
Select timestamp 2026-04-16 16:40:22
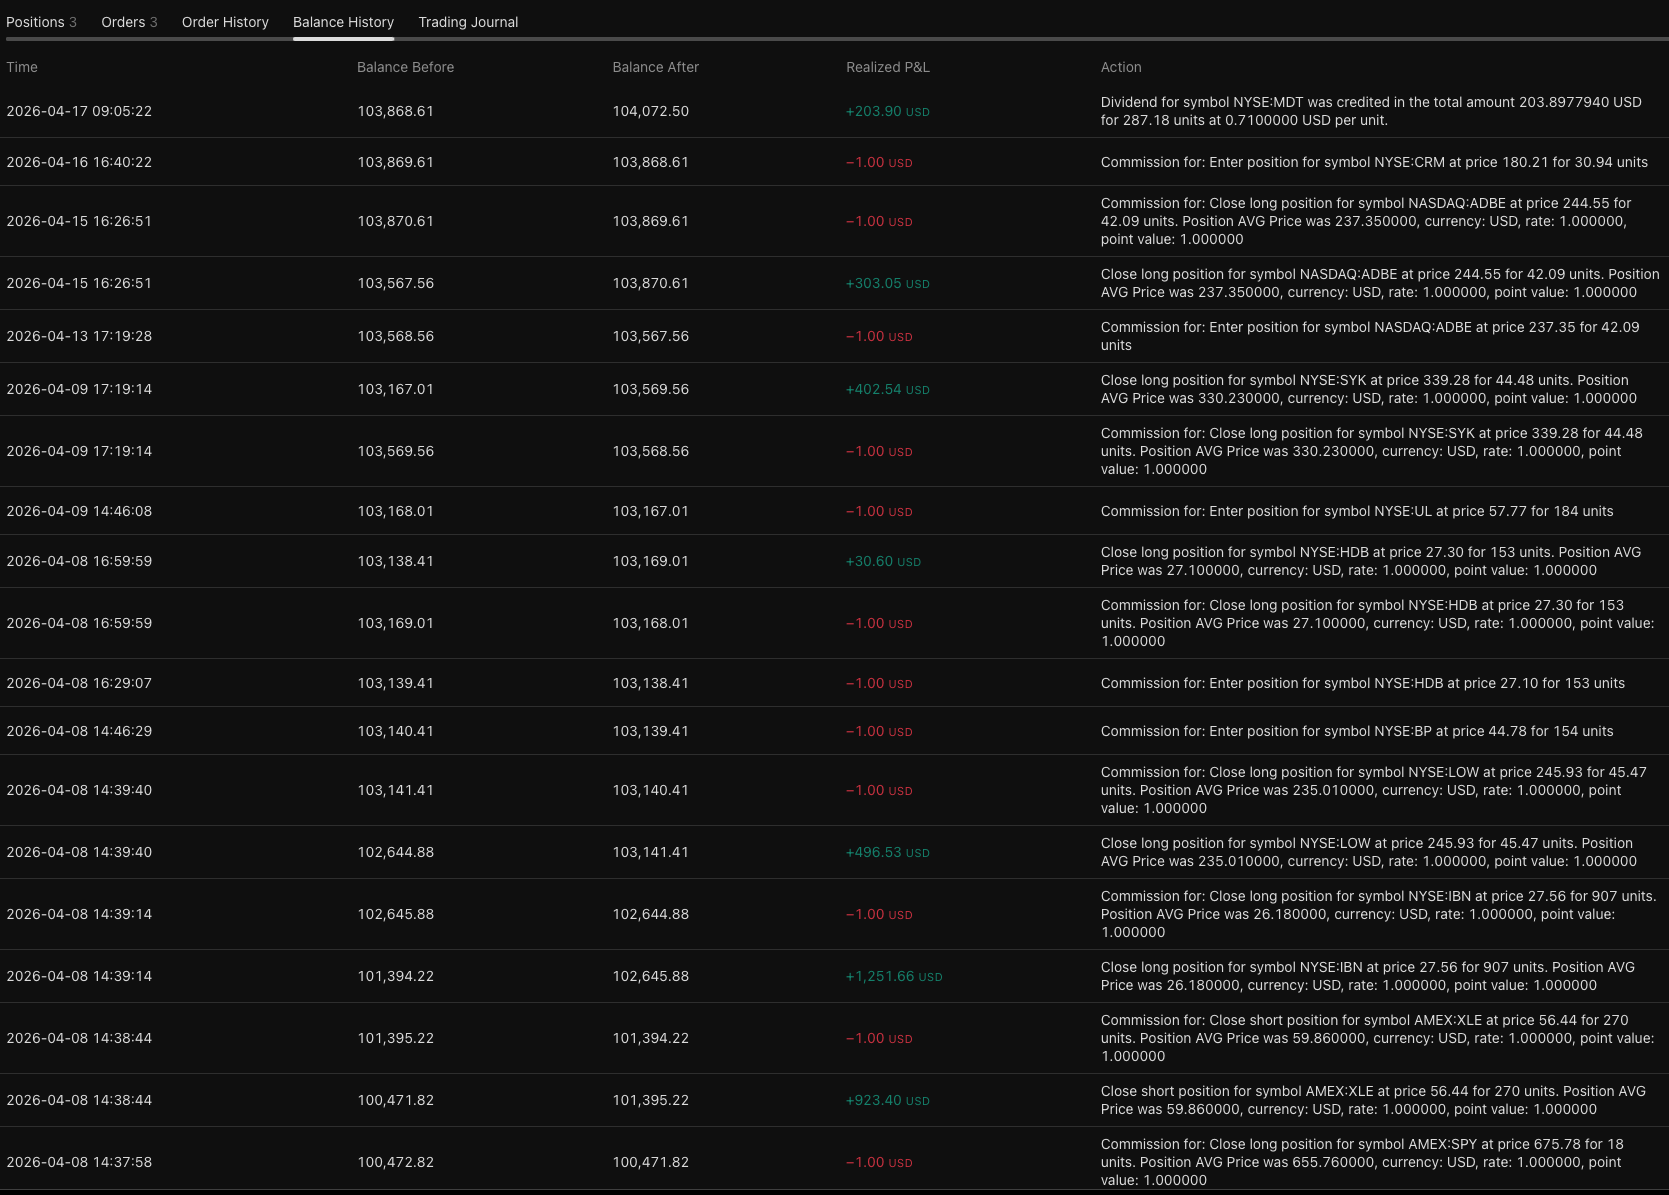click(x=79, y=162)
